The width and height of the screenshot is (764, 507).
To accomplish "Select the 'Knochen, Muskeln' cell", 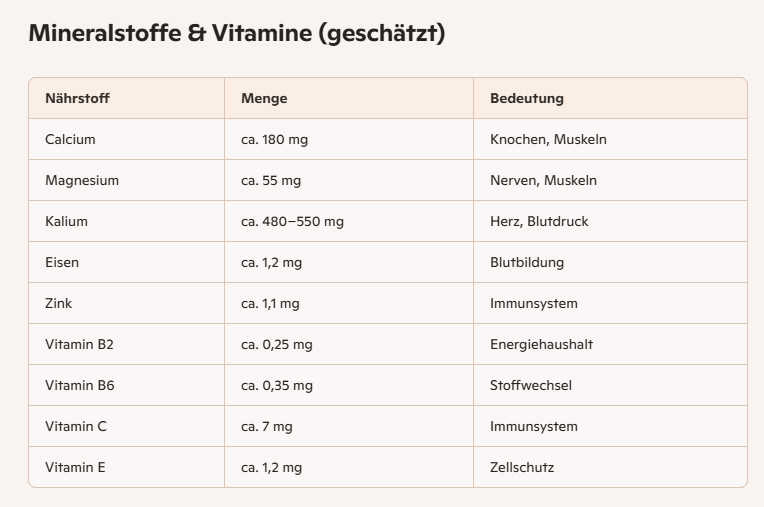I will tap(548, 139).
